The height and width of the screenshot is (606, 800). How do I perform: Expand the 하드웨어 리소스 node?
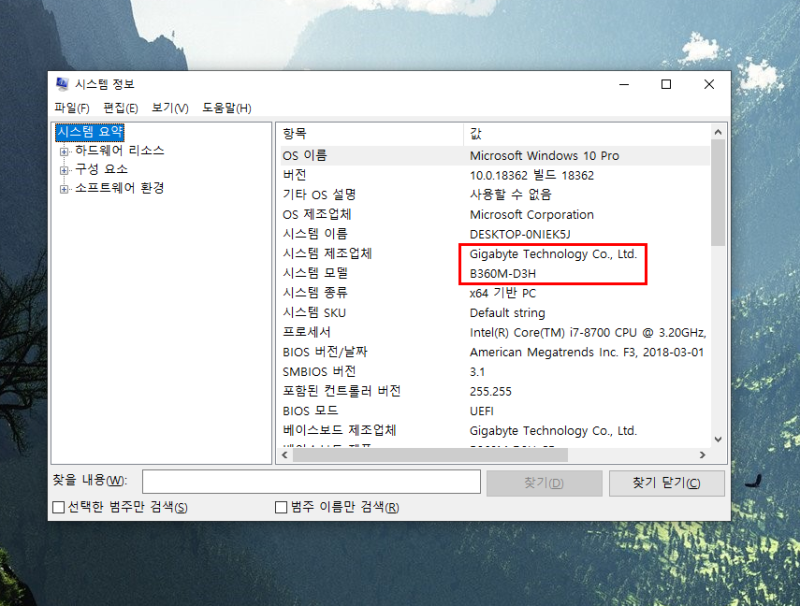point(64,151)
